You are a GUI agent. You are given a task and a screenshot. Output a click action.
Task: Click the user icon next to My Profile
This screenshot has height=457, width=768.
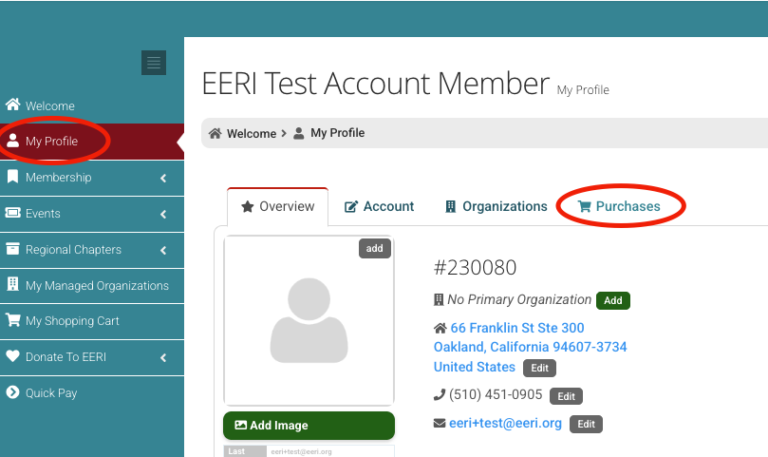[13, 141]
